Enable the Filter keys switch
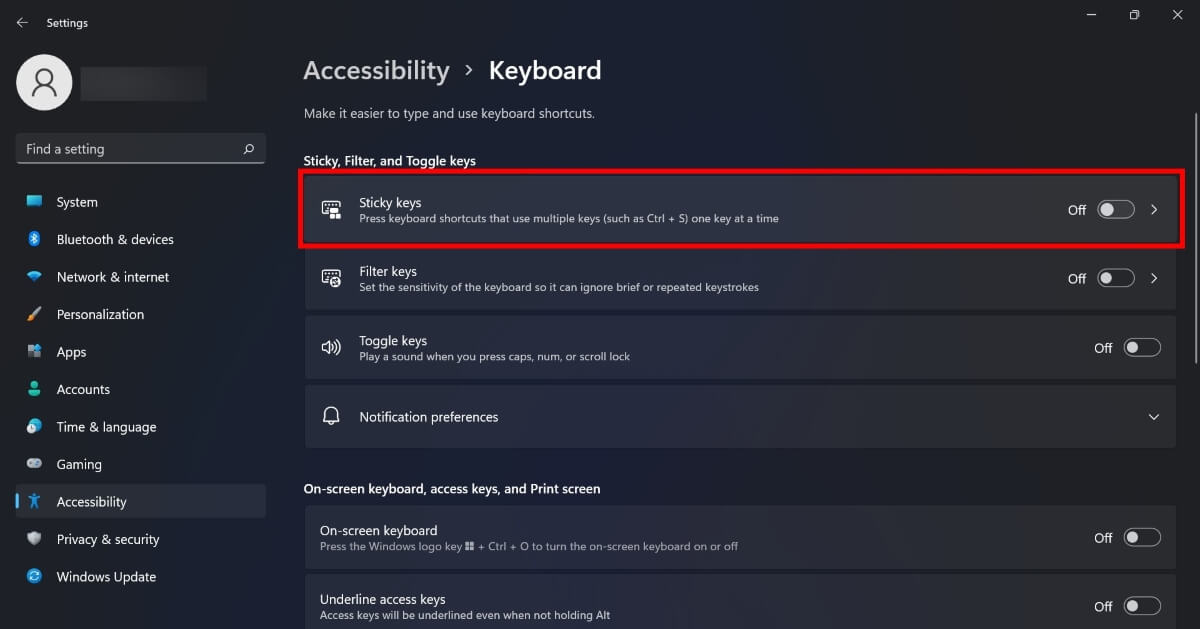 pyautogui.click(x=1115, y=279)
